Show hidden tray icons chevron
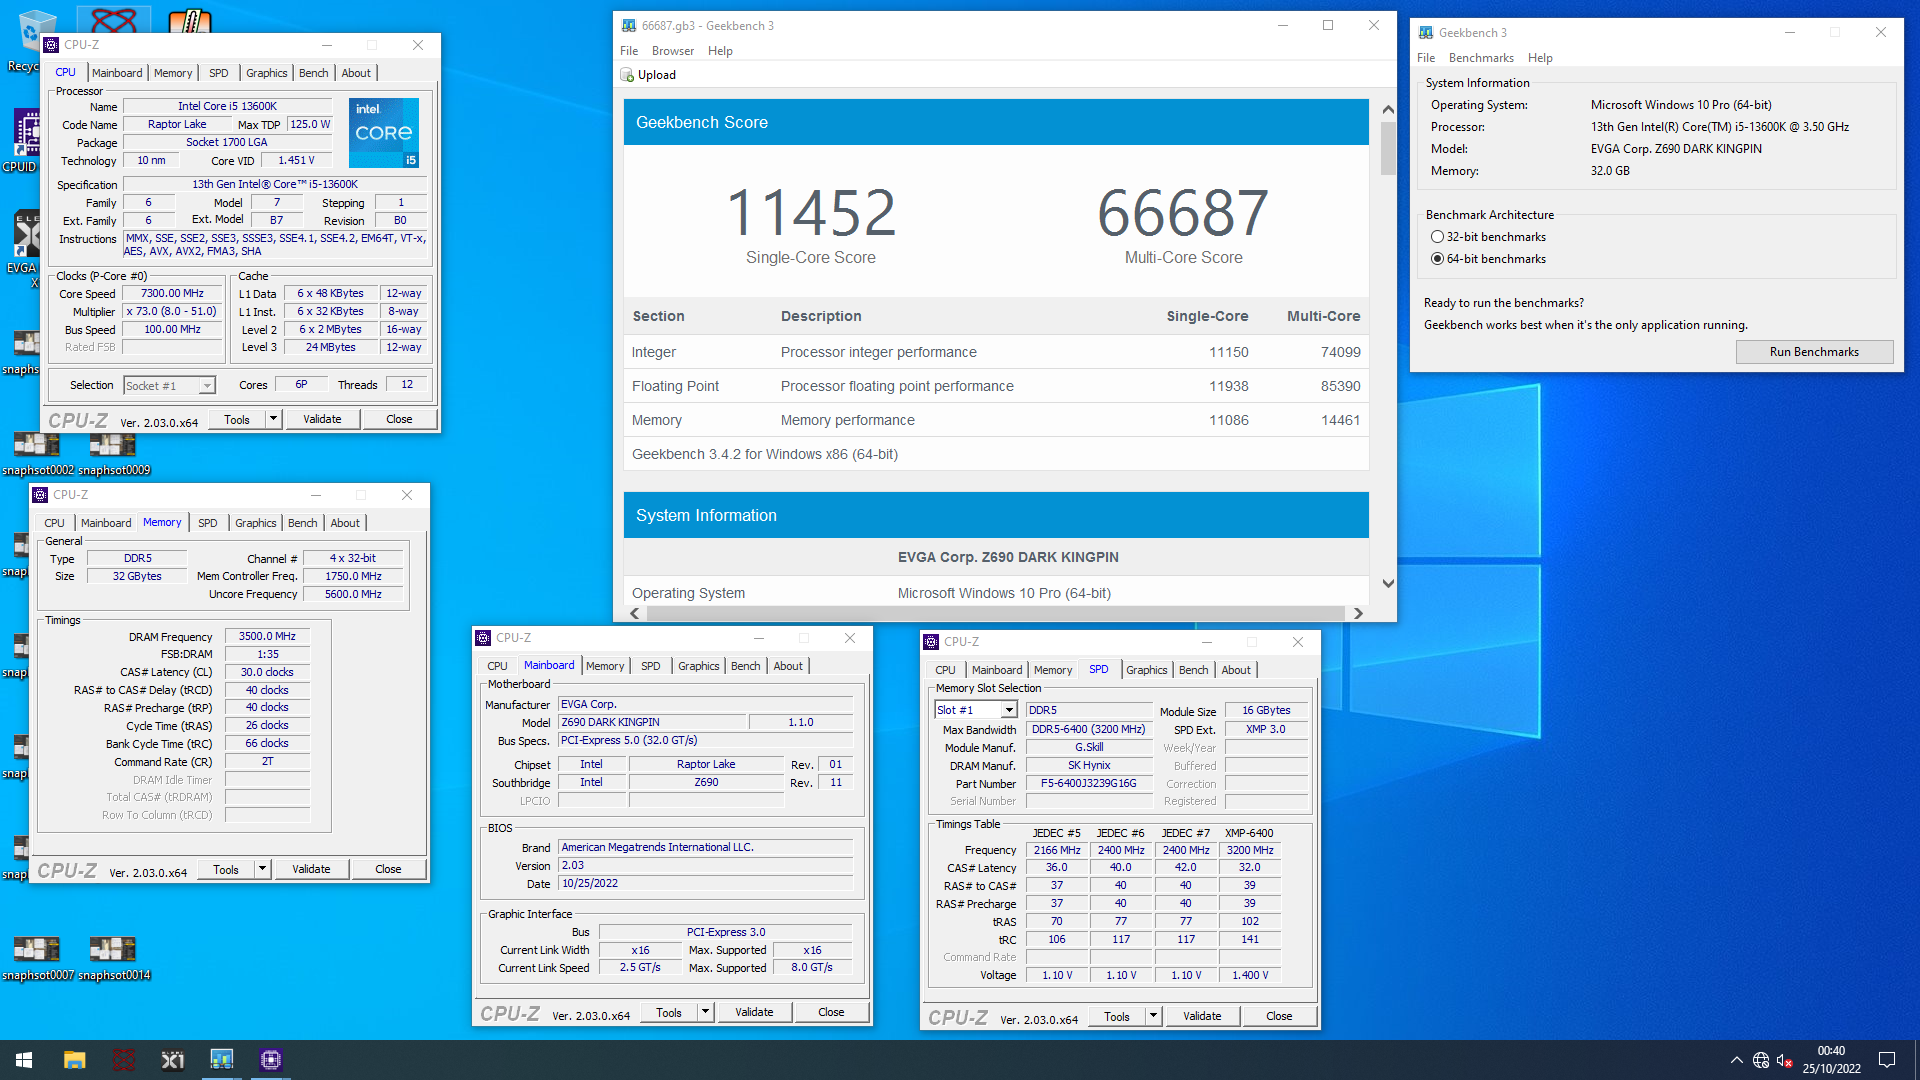Screen dimensions: 1920x1080 tap(1736, 1060)
